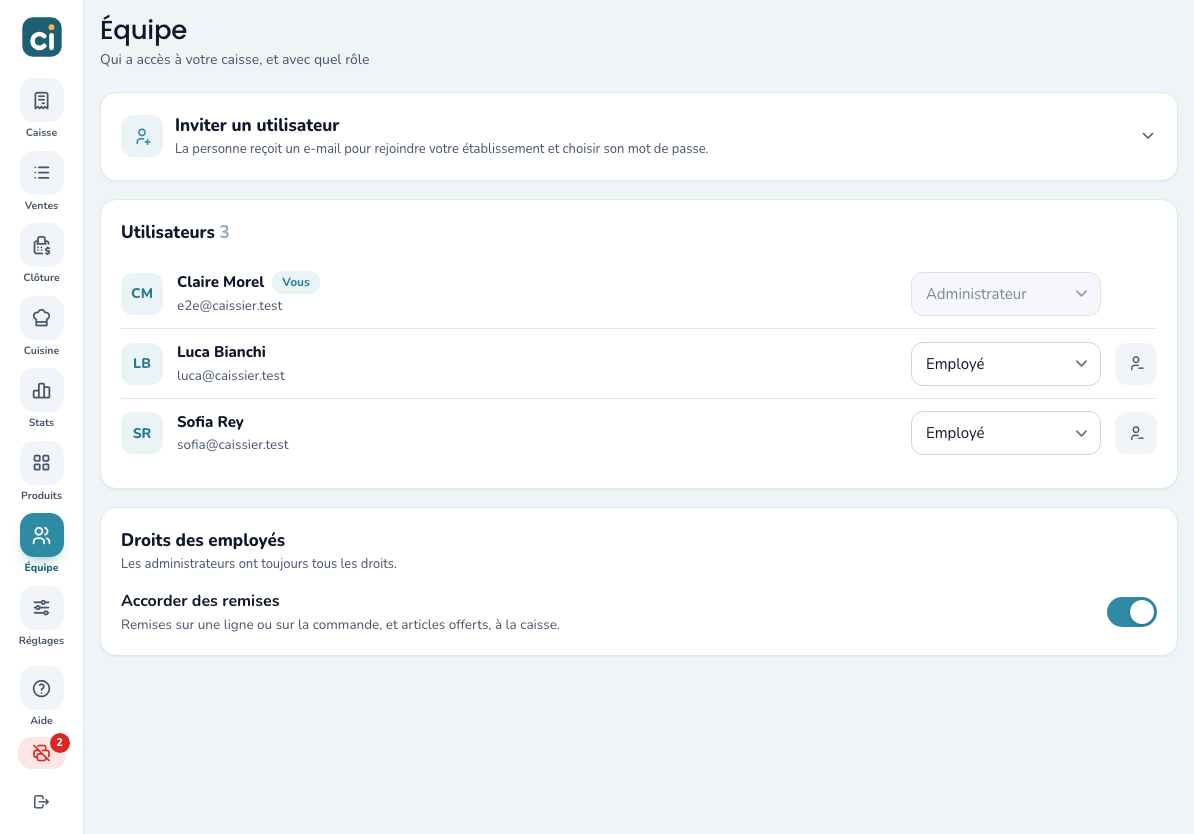This screenshot has width=1194, height=834.
Task: Click the email e2e@caissier.test
Action: 230,305
